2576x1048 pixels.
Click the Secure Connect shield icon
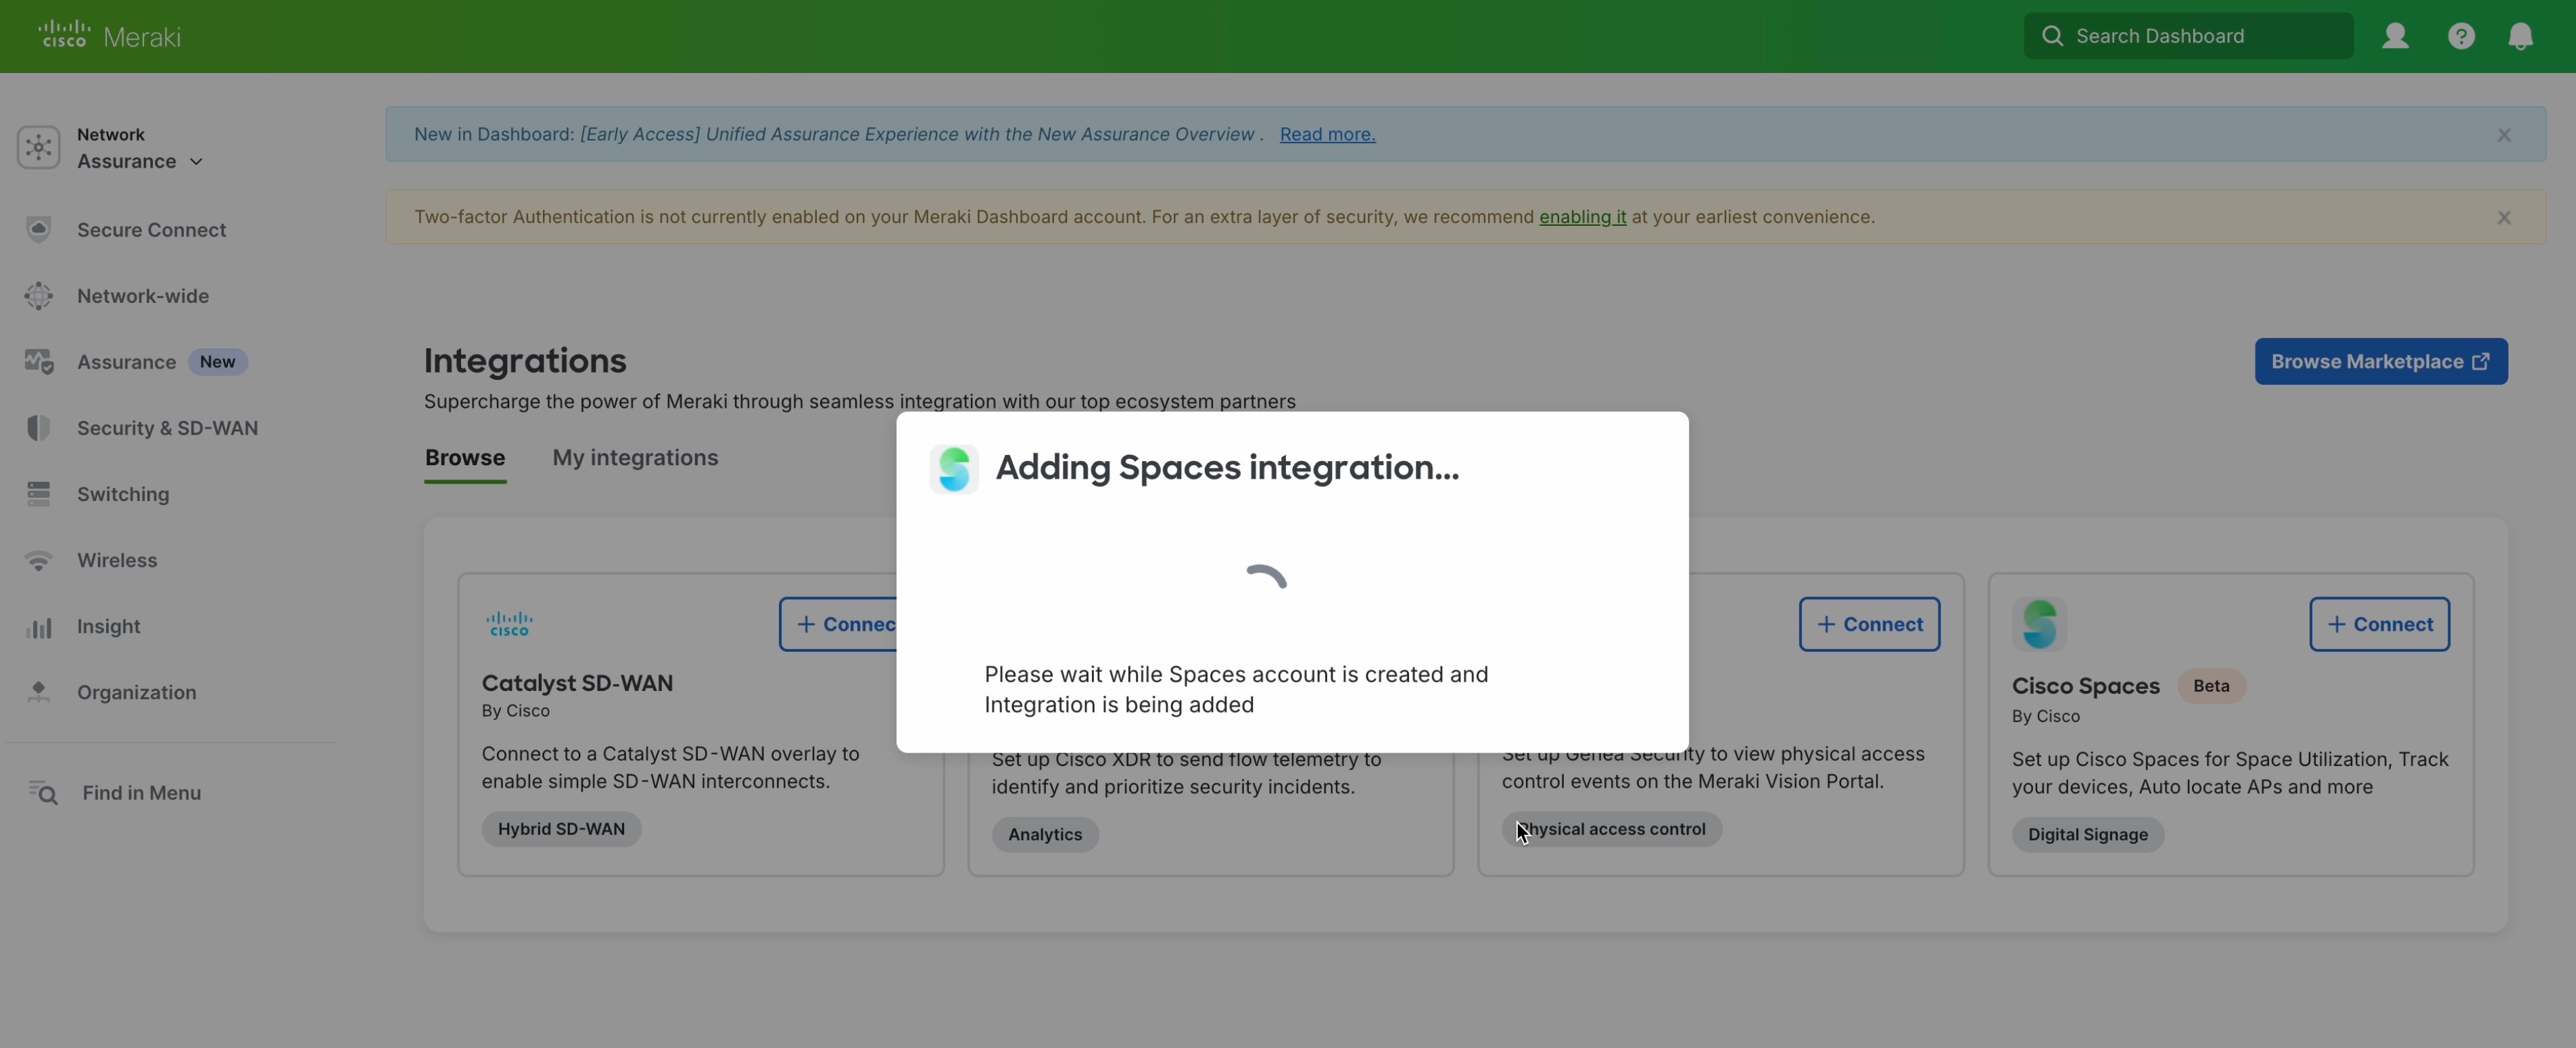pos(39,229)
